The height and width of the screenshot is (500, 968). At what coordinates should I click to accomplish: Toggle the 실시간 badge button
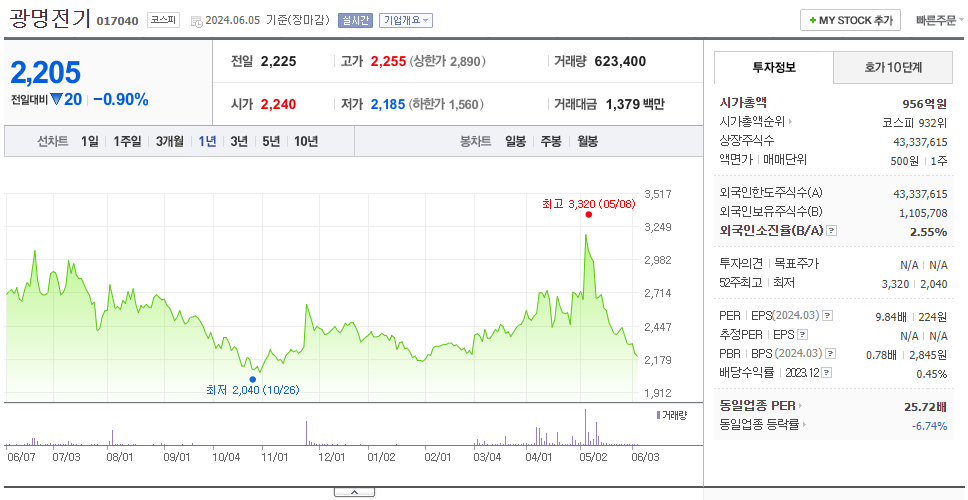coord(355,20)
